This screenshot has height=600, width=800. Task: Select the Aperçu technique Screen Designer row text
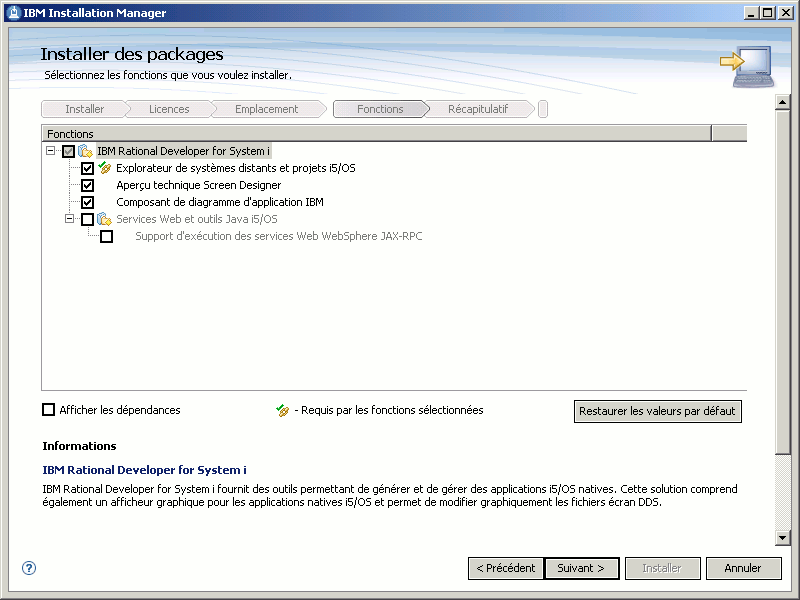pos(198,185)
